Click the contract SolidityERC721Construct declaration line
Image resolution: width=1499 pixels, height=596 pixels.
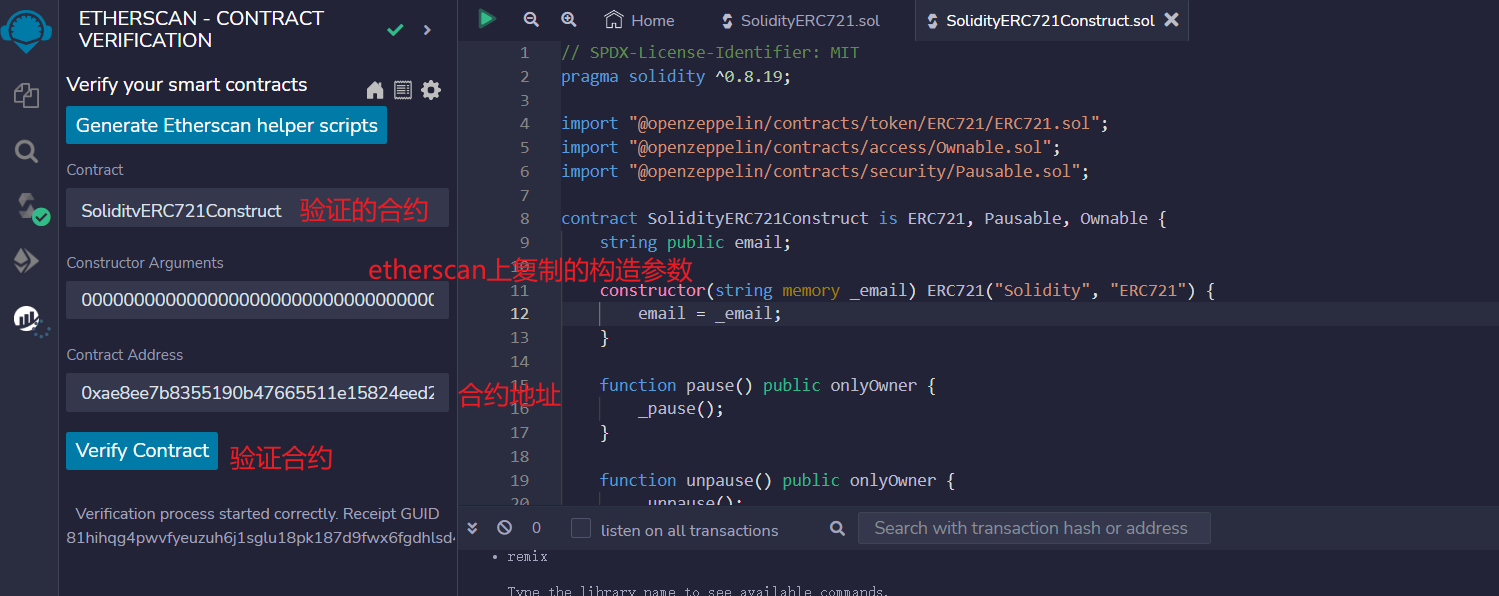pyautogui.click(x=864, y=218)
